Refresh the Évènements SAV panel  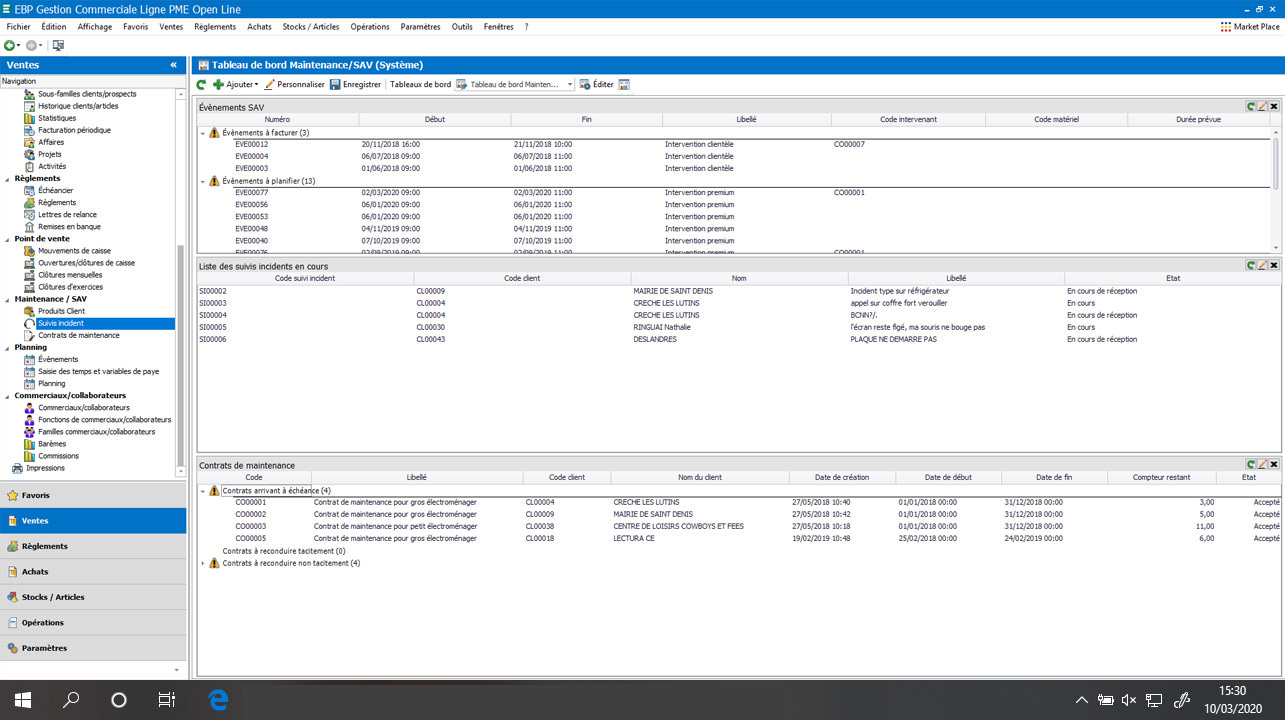(1250, 106)
